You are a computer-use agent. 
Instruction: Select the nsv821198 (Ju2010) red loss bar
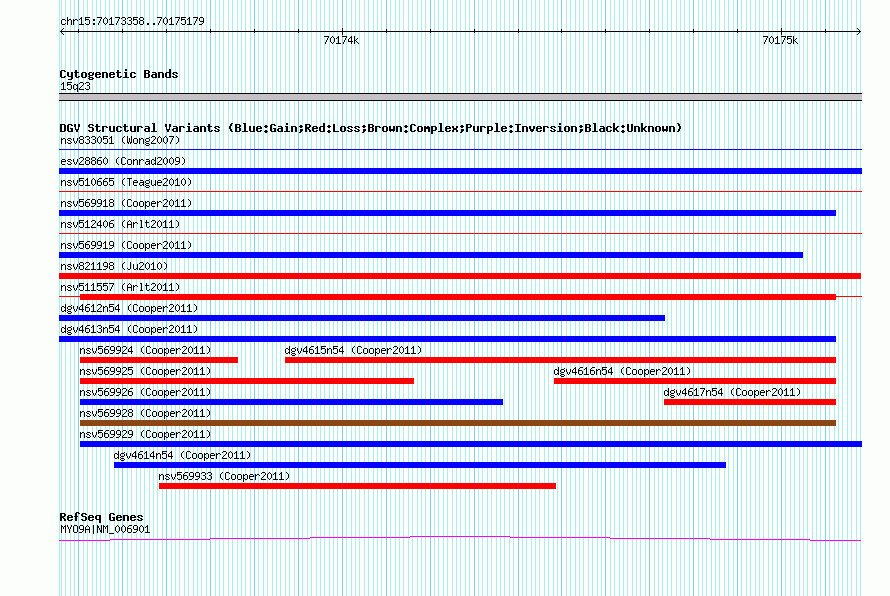click(460, 276)
